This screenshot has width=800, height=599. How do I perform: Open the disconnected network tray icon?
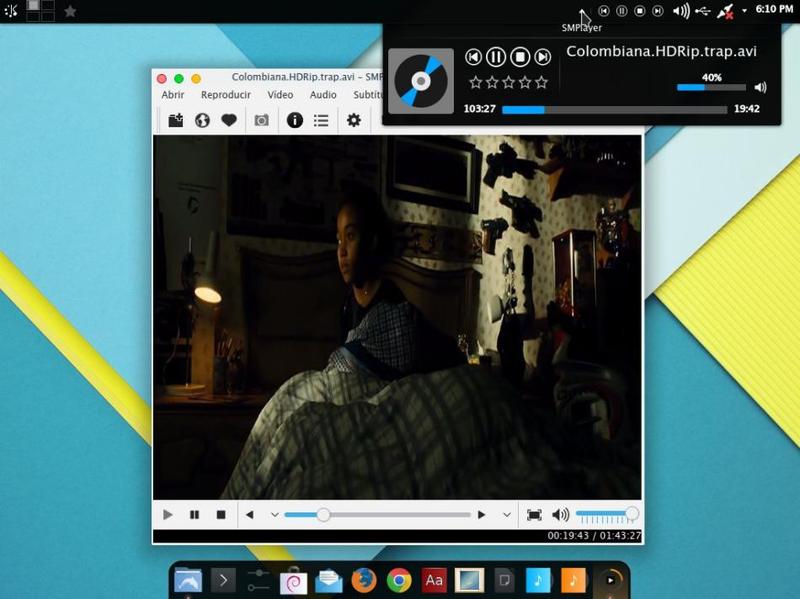pos(725,11)
